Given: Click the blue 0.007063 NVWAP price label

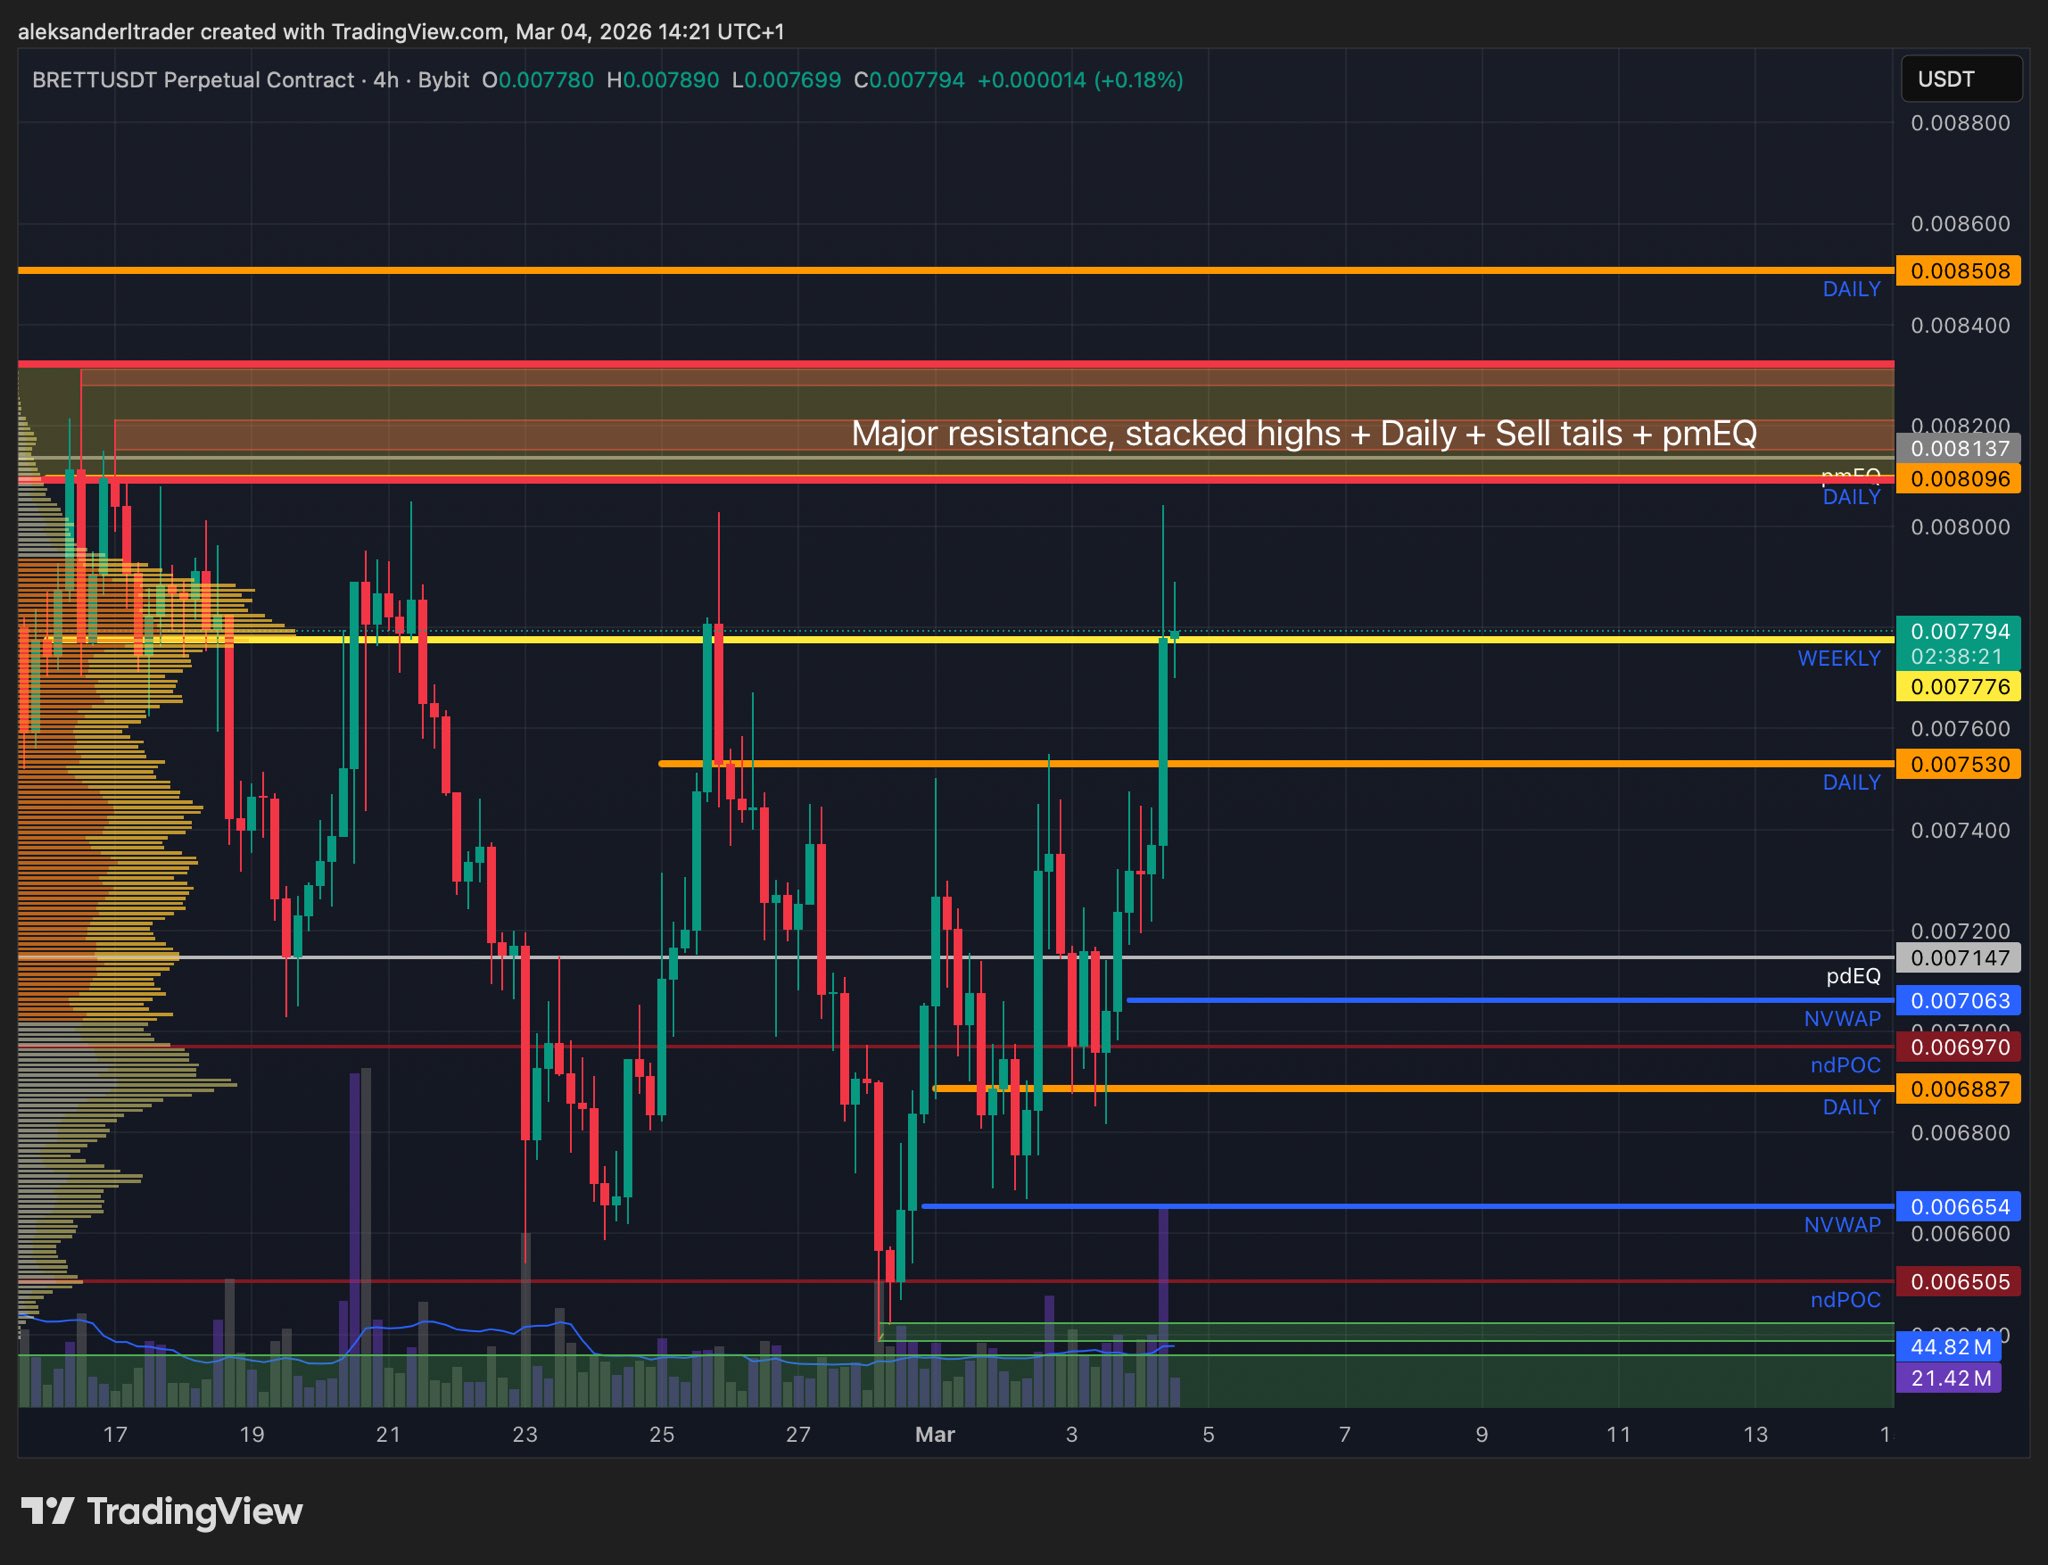Looking at the screenshot, I should tap(1959, 1001).
